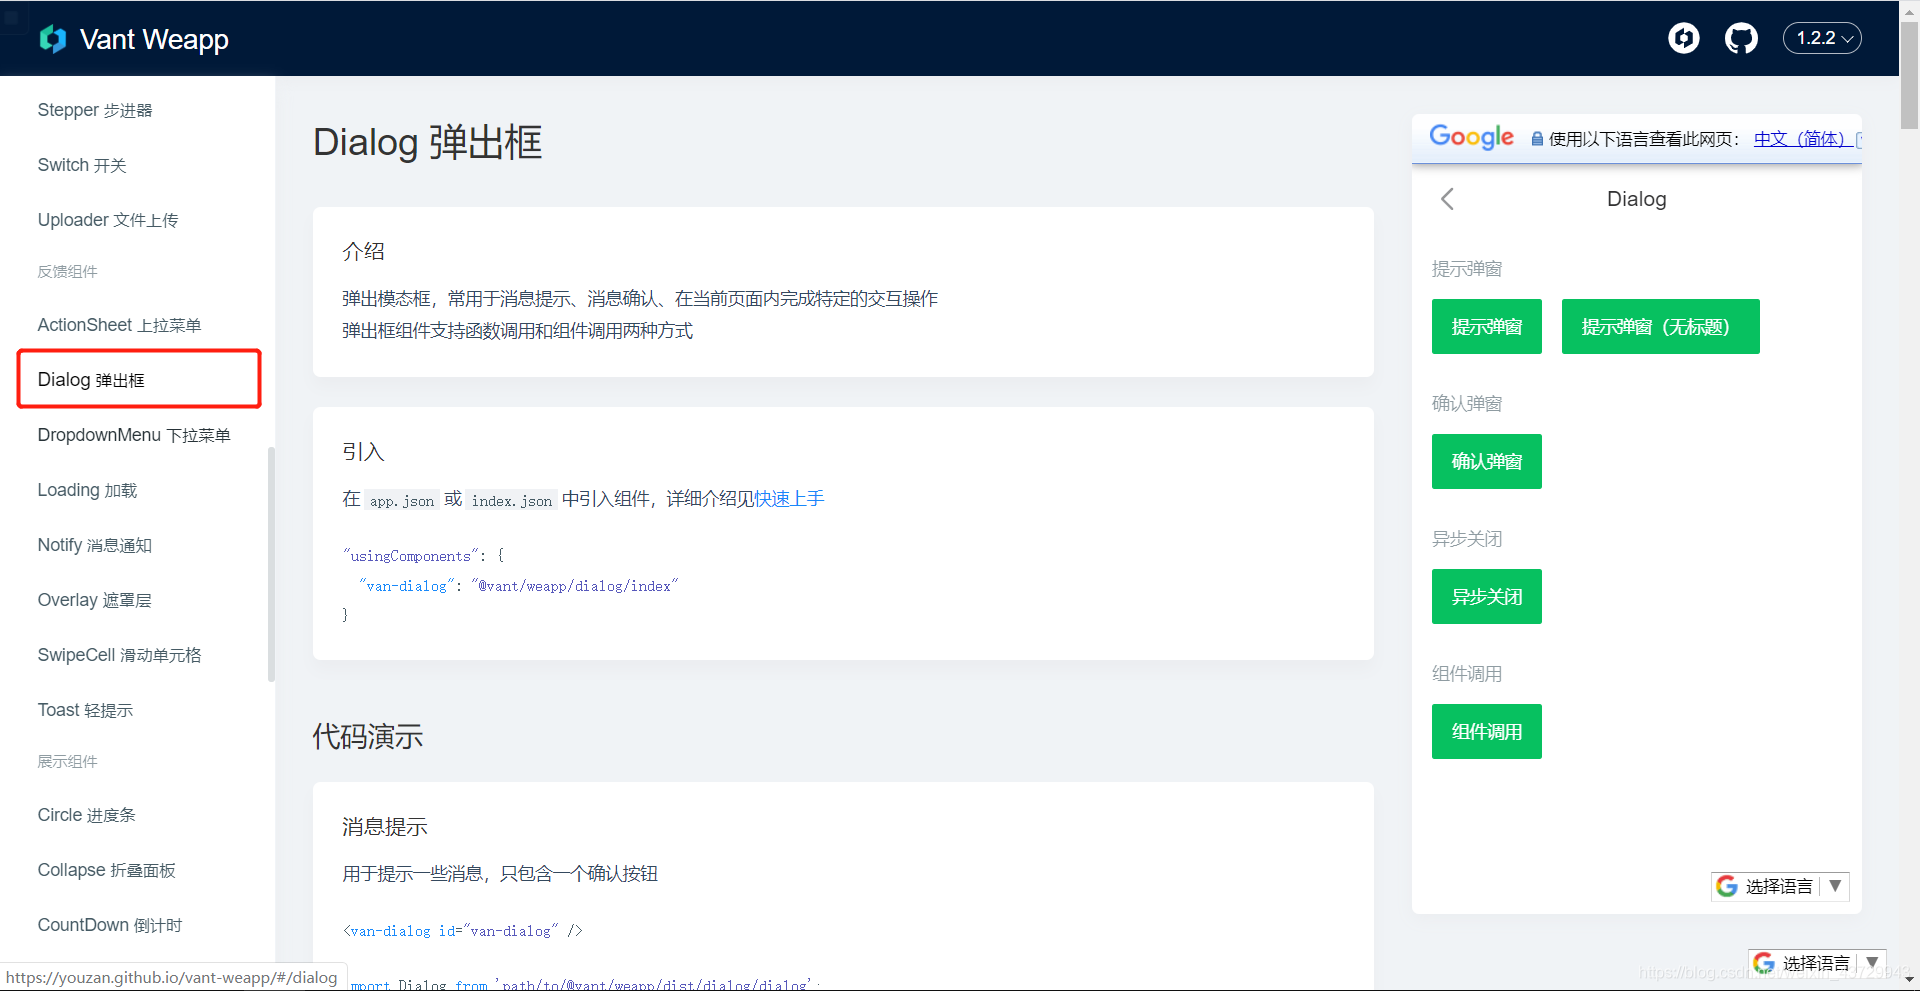The height and width of the screenshot is (991, 1920).
Task: Select Circle 进度条 in sidebar
Action: [86, 815]
